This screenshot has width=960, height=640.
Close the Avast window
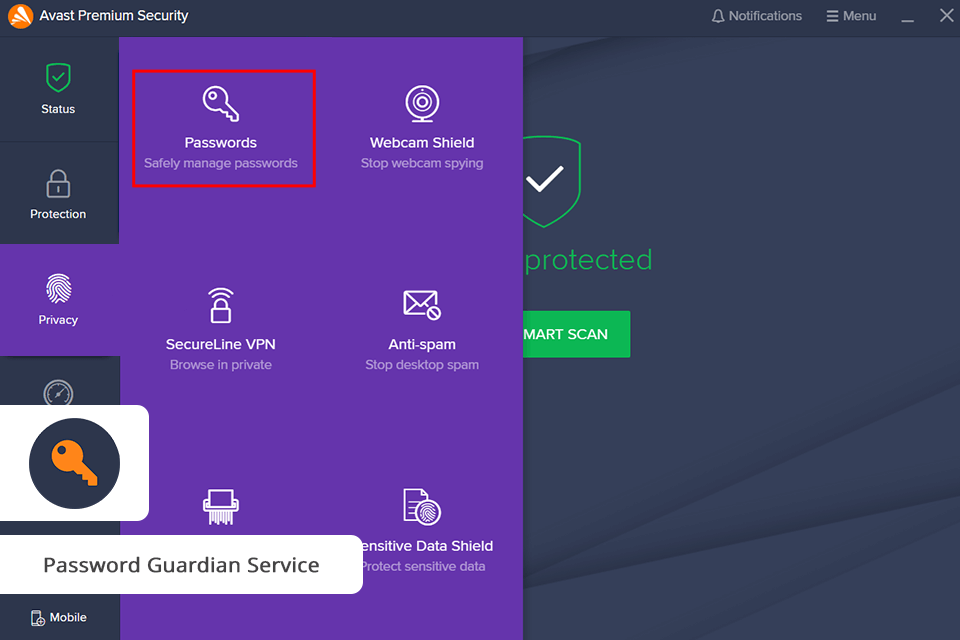point(947,15)
